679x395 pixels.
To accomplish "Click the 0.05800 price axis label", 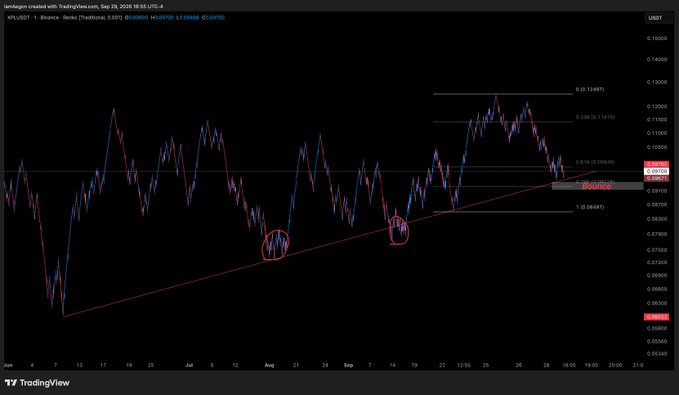I will pos(657,328).
